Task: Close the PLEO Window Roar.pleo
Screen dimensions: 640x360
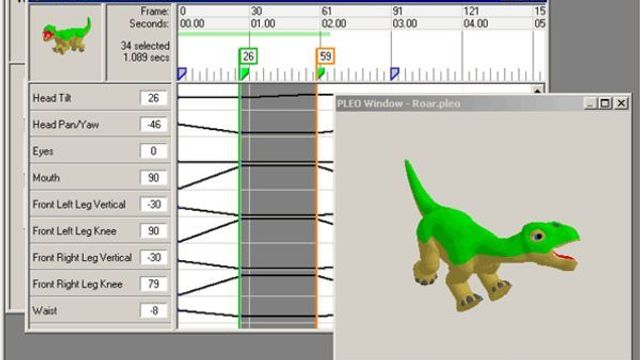Action: click(x=621, y=103)
